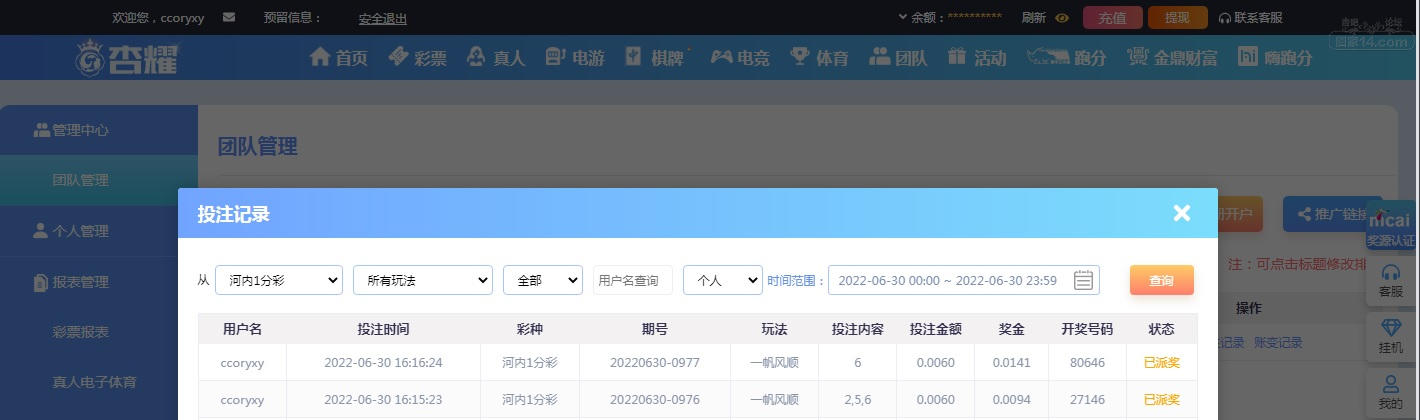Open the 真人 live casino menu

[495, 57]
